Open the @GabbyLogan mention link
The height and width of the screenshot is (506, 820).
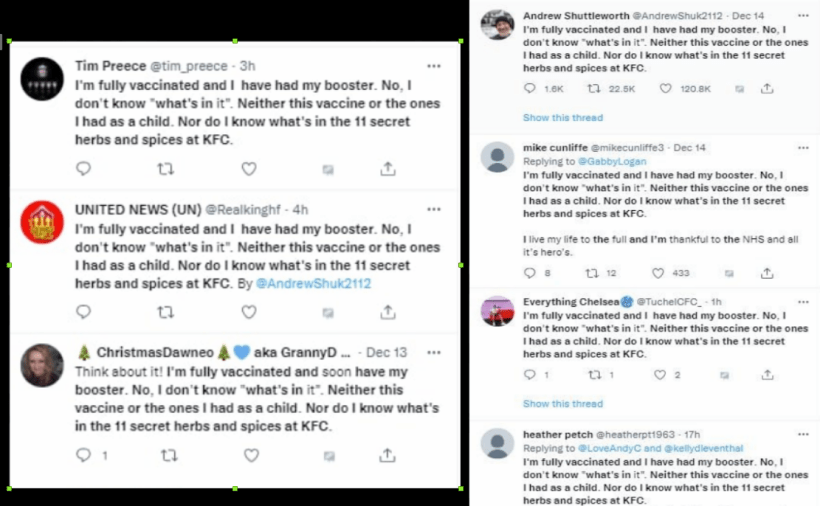pyautogui.click(x=603, y=161)
